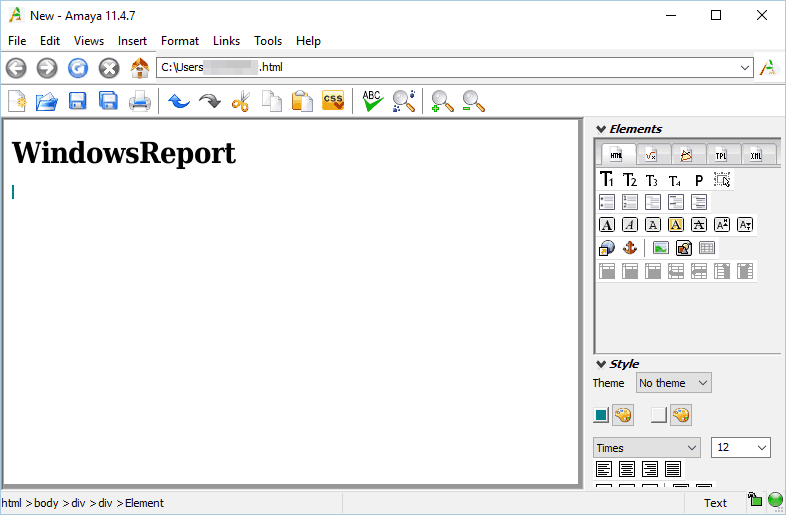This screenshot has width=786, height=515.
Task: Open the Times font family dropdown
Action: pyautogui.click(x=647, y=448)
